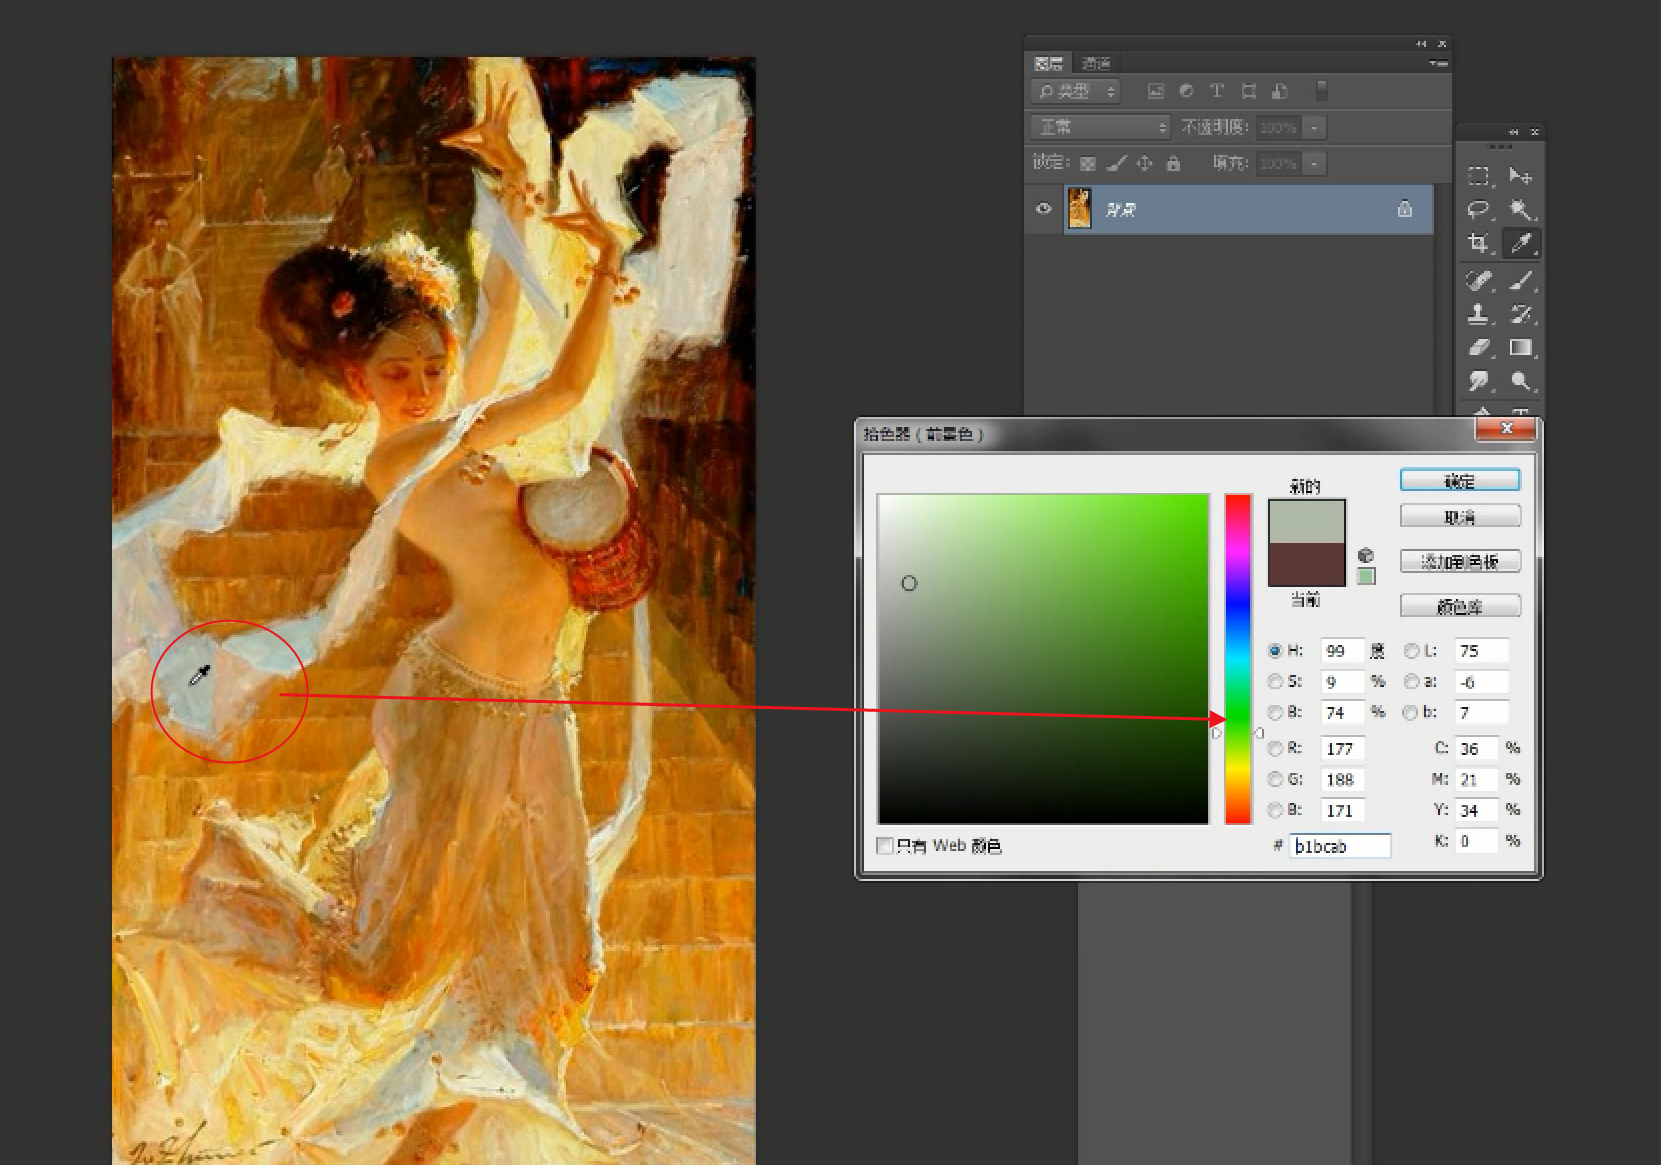Collapse the Layers panel with double-arrow
Viewport: 1661px width, 1165px height.
[1421, 44]
